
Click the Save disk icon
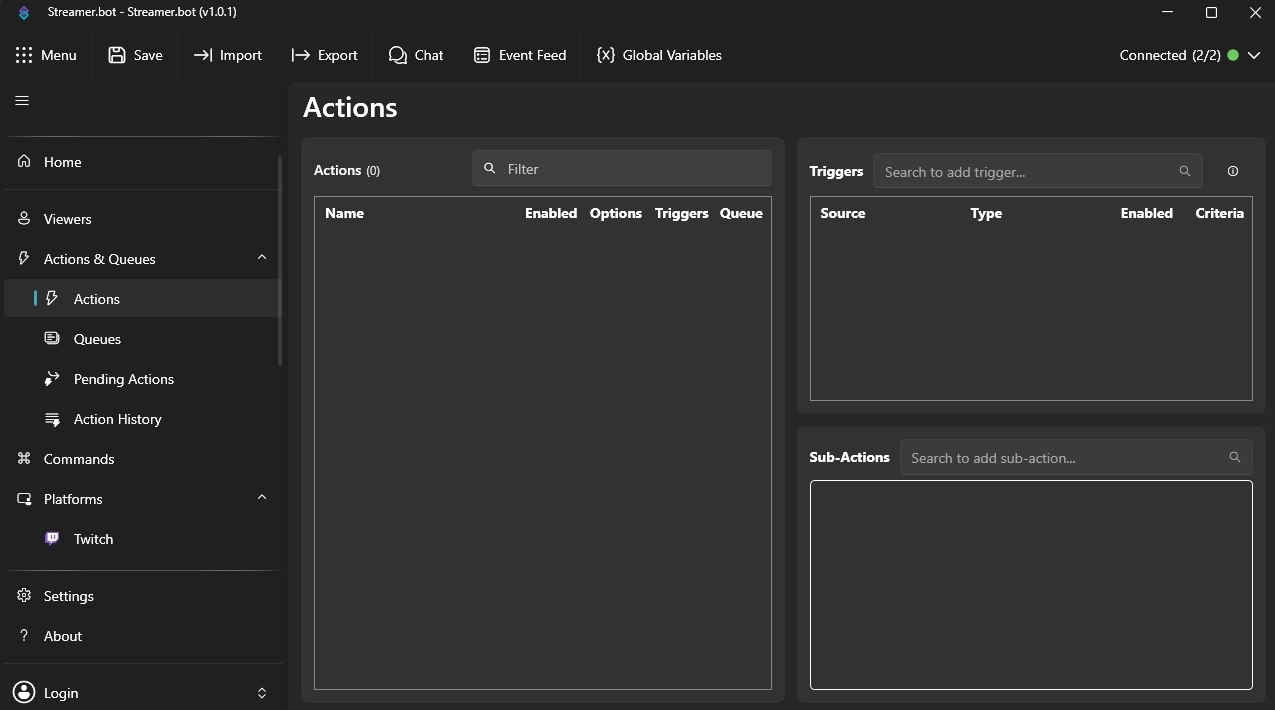117,55
